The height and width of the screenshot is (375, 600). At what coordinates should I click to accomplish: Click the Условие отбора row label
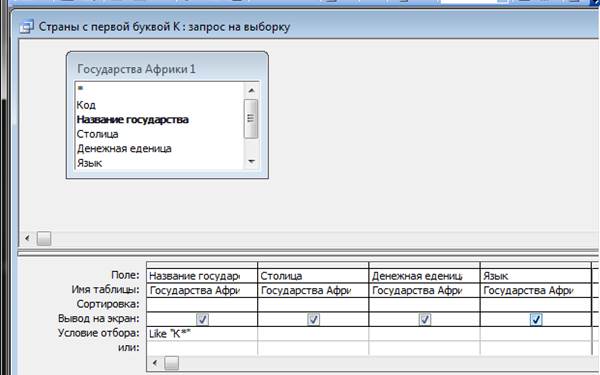[x=99, y=333]
